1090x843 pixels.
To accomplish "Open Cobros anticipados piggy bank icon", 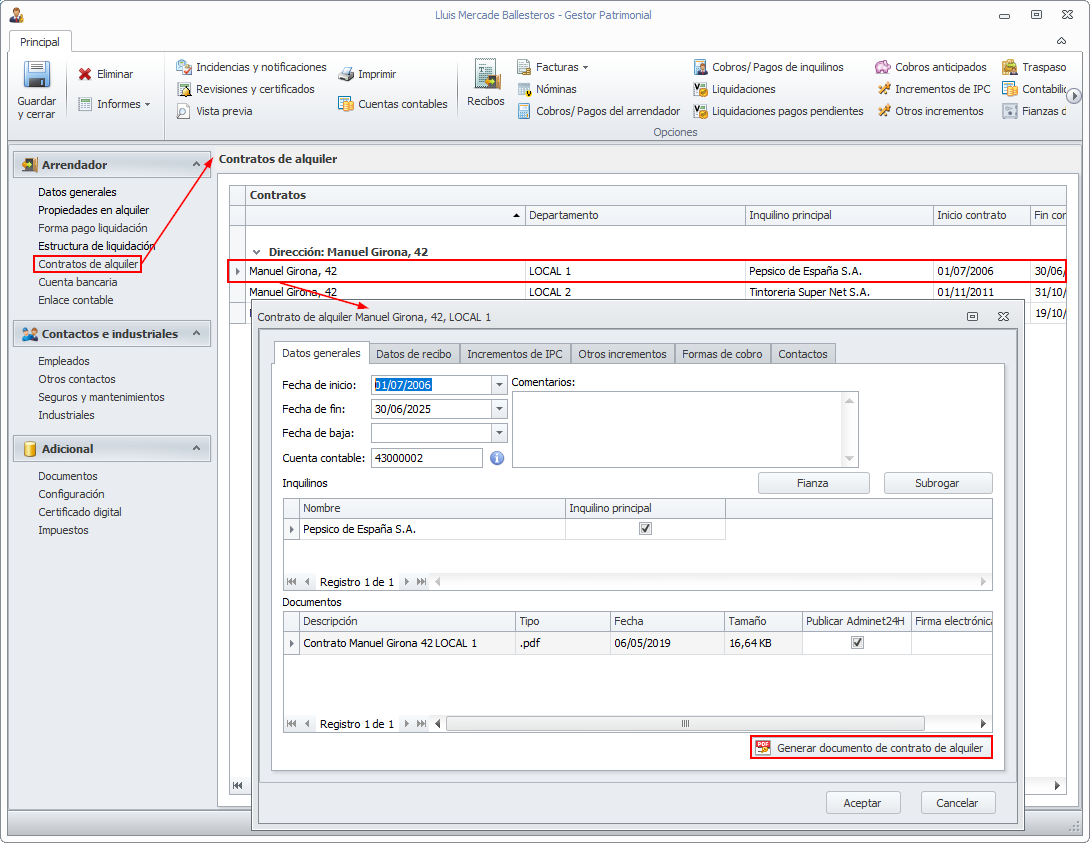I will pyautogui.click(x=883, y=67).
